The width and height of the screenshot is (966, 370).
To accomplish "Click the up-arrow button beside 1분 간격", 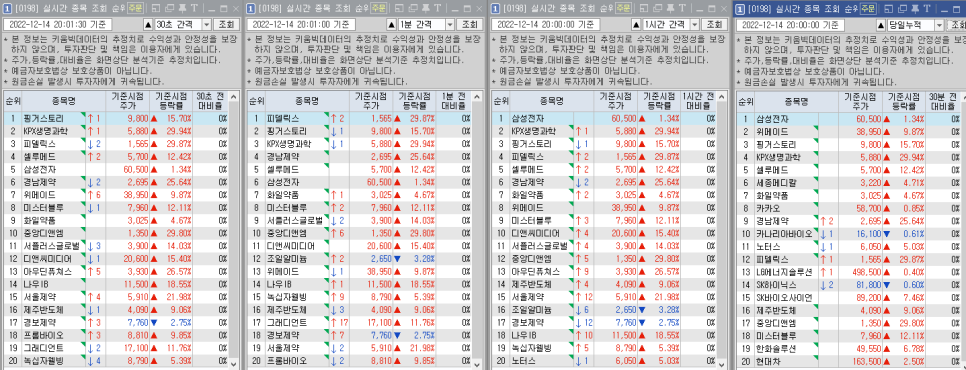I will pos(391,25).
